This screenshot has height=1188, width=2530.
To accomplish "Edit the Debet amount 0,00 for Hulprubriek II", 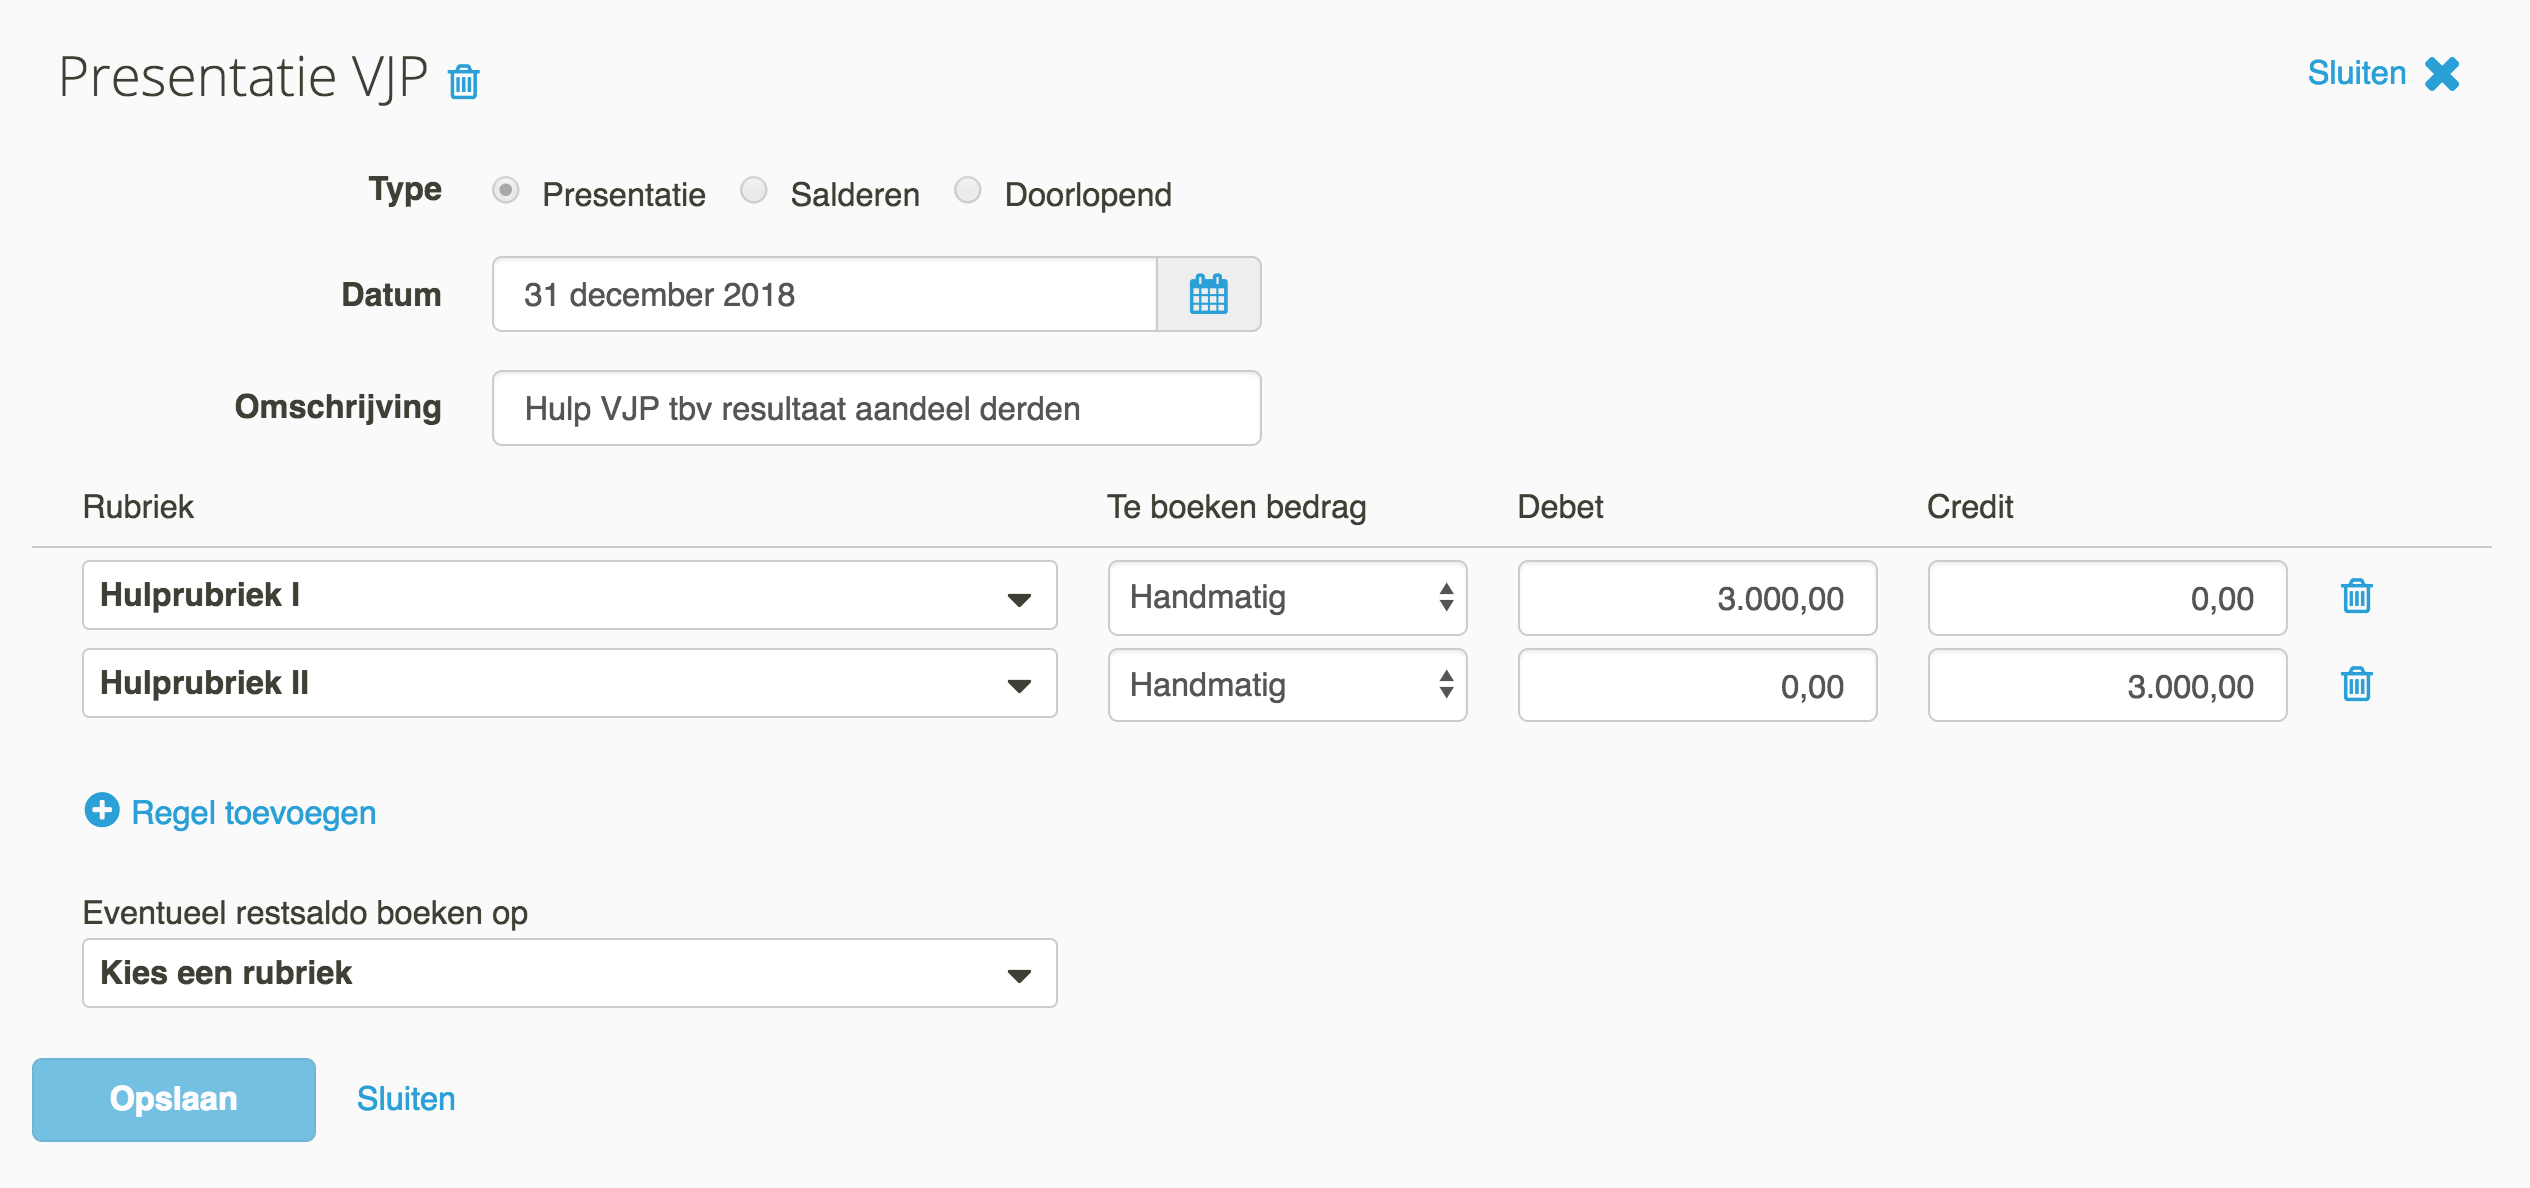I will click(x=1698, y=686).
